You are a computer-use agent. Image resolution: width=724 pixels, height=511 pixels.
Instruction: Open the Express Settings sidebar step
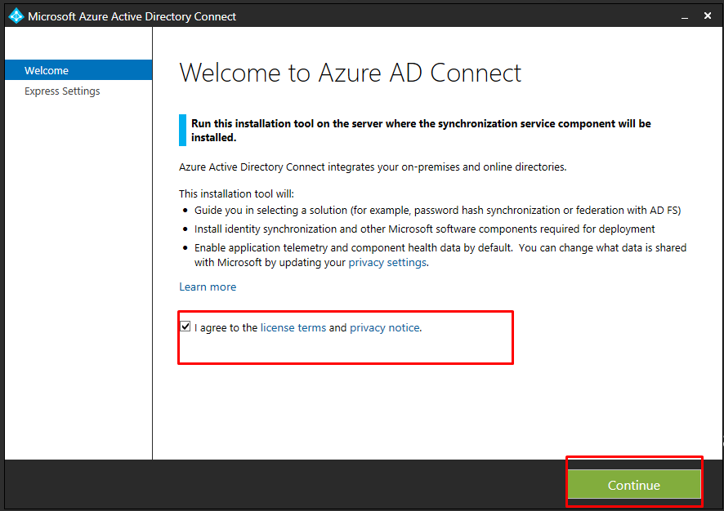(x=62, y=91)
